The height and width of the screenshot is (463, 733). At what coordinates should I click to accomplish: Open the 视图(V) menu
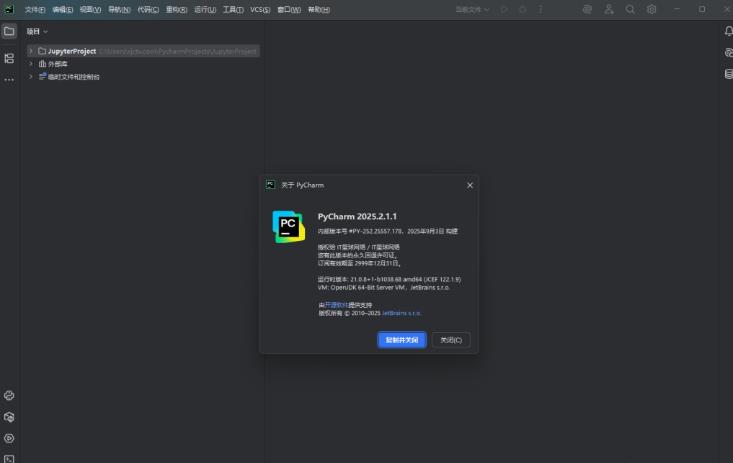coord(90,9)
